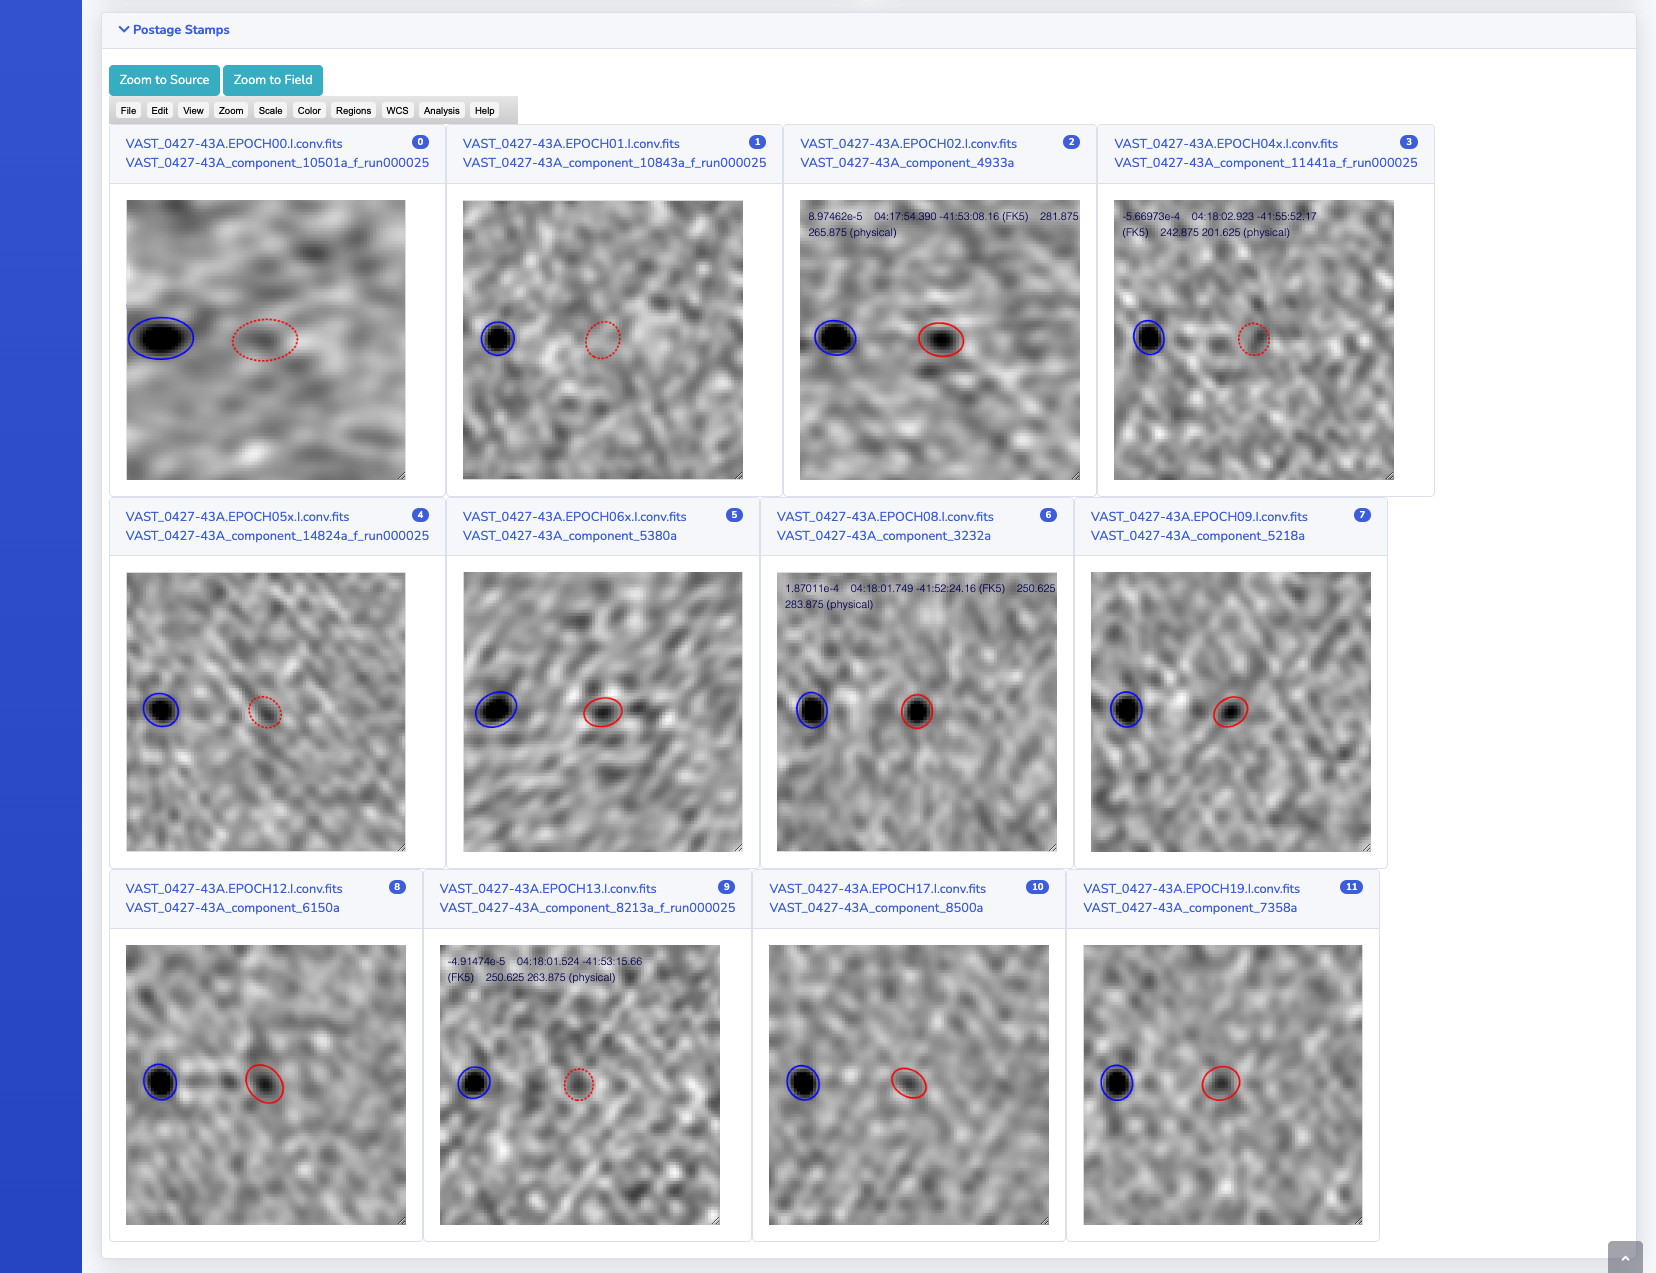
Task: Click the Zoom to Field button
Action: 273,80
